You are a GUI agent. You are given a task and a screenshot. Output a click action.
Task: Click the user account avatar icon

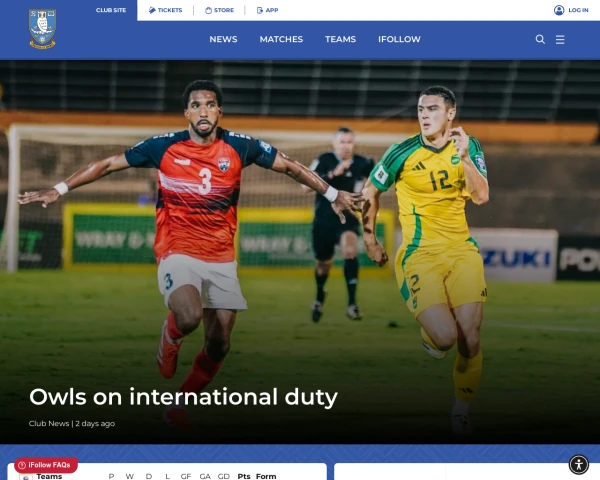pos(559,10)
